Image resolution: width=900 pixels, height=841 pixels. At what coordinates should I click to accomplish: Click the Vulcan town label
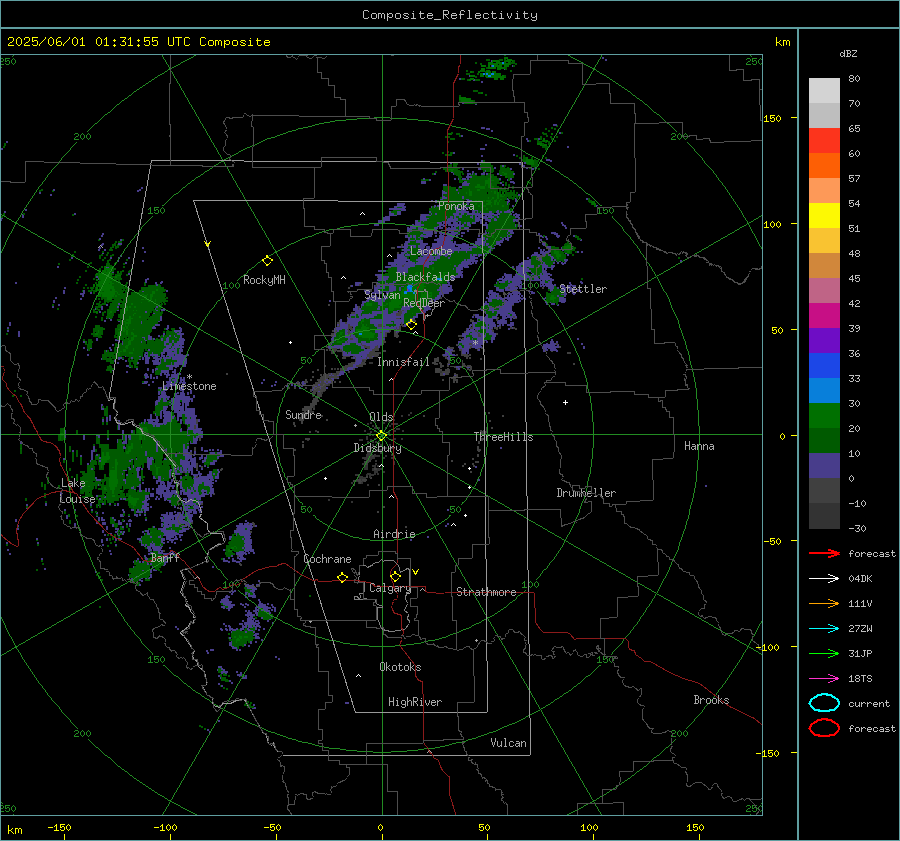508,743
